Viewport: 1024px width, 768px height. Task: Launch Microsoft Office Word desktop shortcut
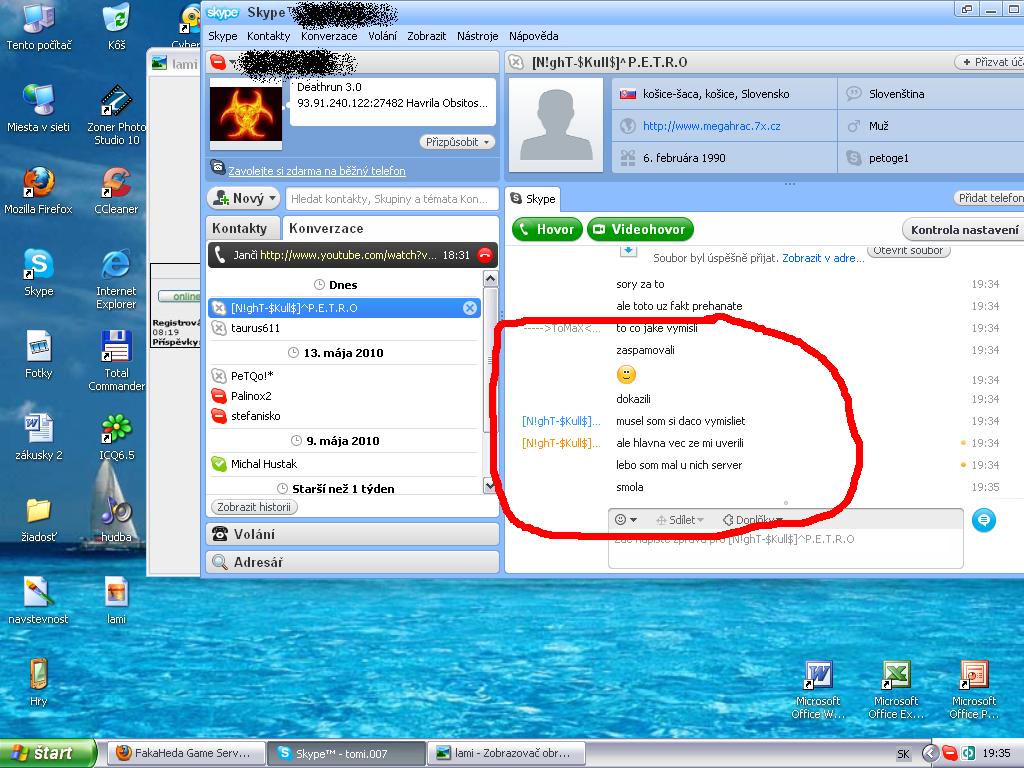click(x=818, y=690)
